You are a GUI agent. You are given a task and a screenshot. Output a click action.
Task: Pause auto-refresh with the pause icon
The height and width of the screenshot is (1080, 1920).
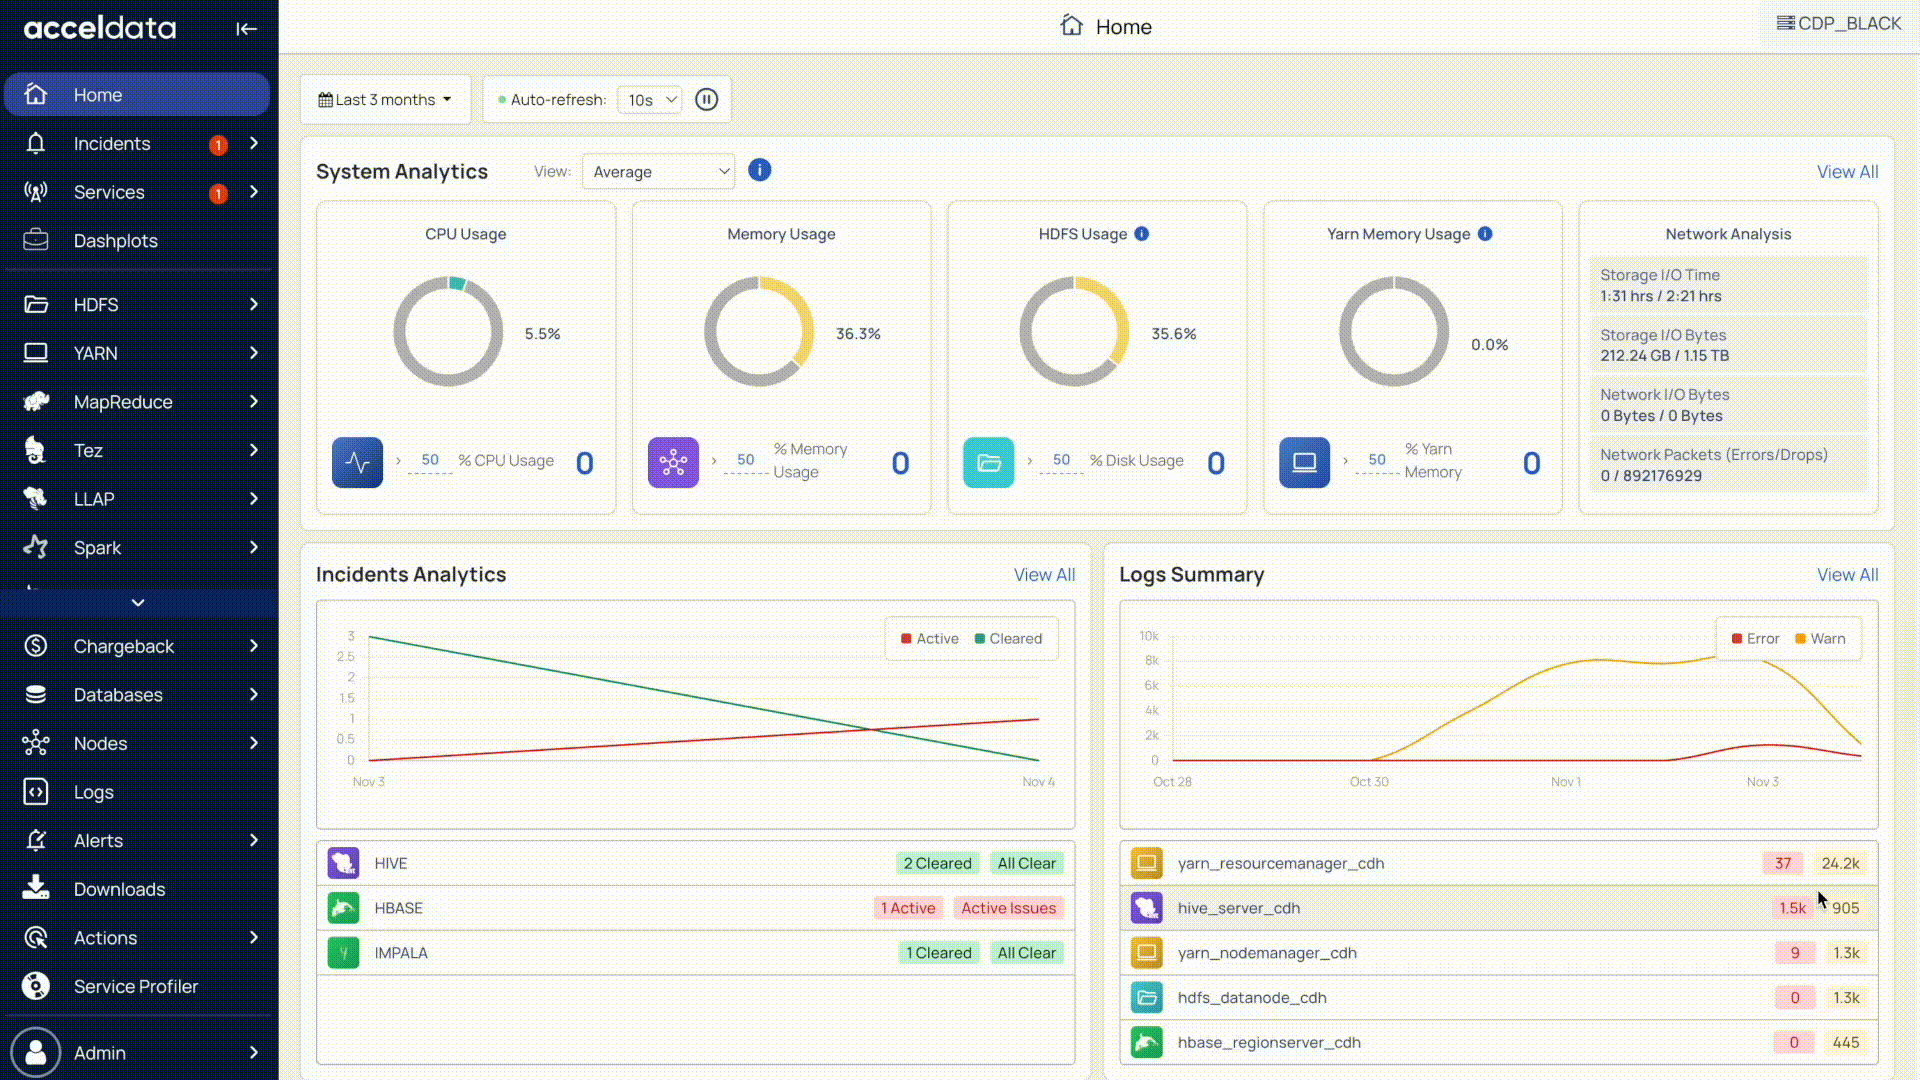click(706, 100)
